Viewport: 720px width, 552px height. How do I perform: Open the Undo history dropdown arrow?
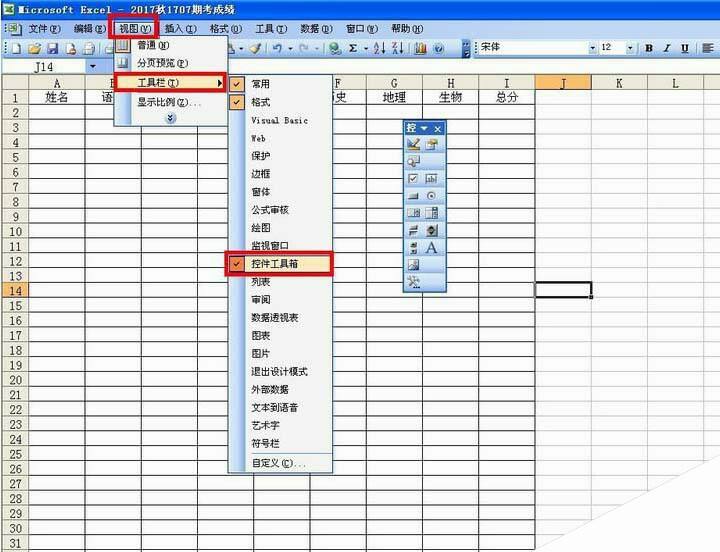pos(290,48)
